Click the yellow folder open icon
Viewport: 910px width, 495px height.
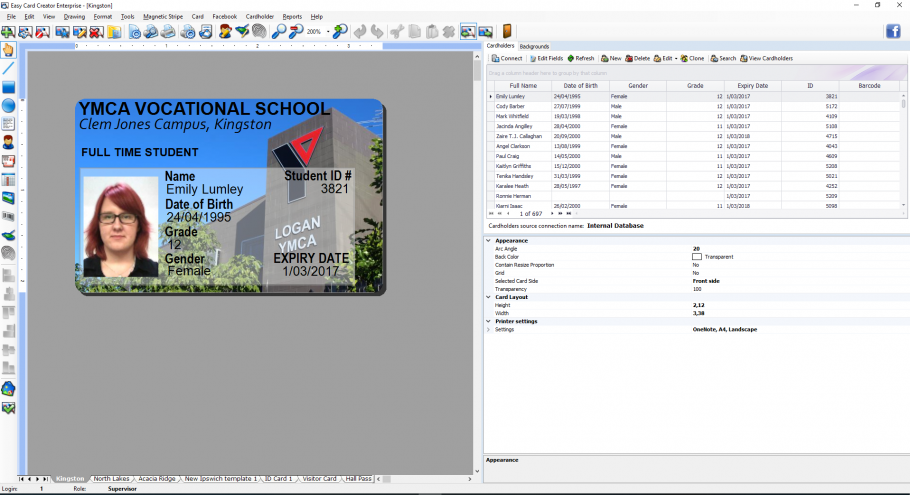coord(114,31)
